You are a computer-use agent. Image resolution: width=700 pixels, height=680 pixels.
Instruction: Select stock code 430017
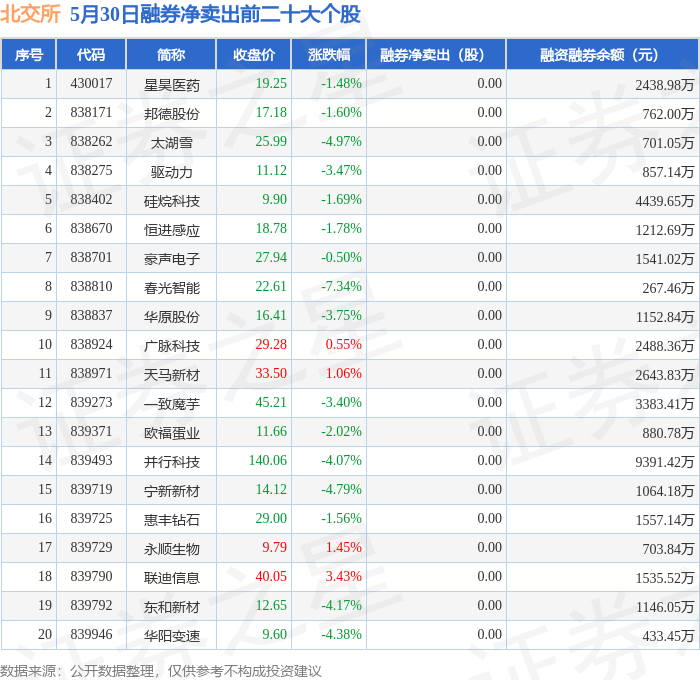tap(91, 83)
